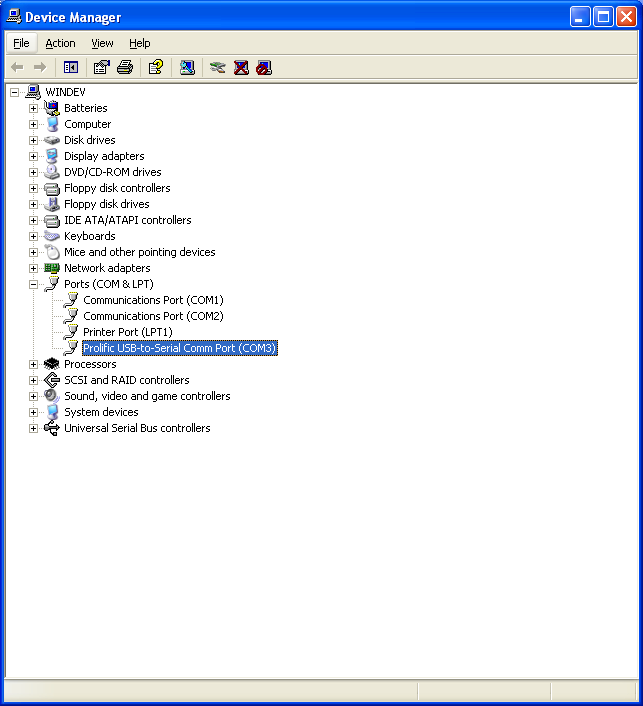The width and height of the screenshot is (643, 706).
Task: Open the File menu
Action: click(21, 43)
